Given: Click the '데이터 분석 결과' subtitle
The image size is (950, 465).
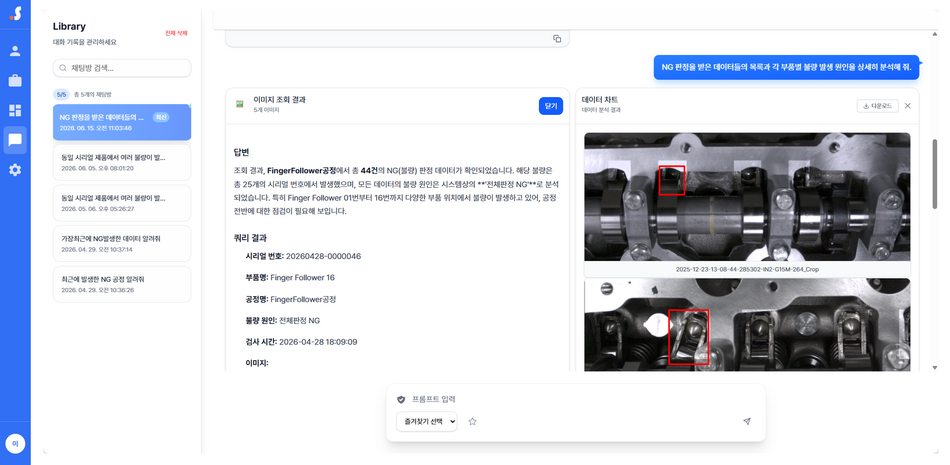Looking at the screenshot, I should (x=601, y=110).
